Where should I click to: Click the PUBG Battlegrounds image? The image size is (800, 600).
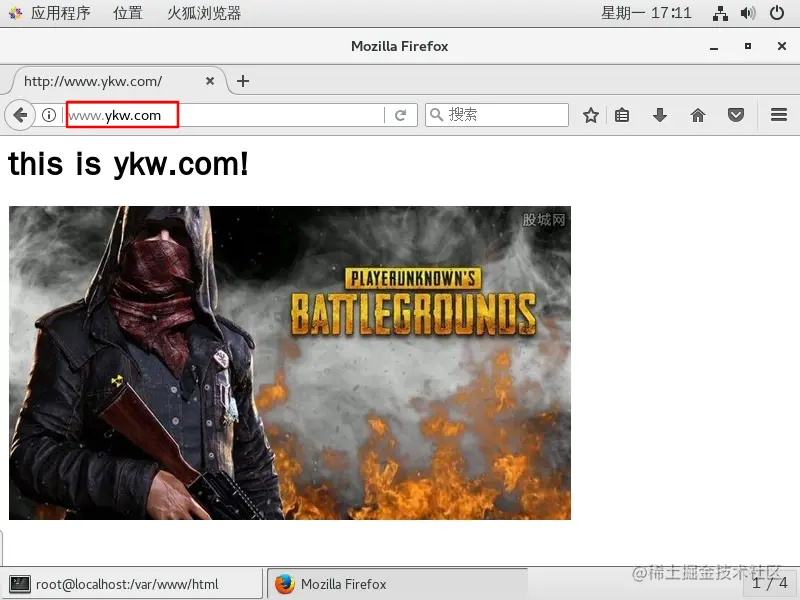click(x=290, y=363)
